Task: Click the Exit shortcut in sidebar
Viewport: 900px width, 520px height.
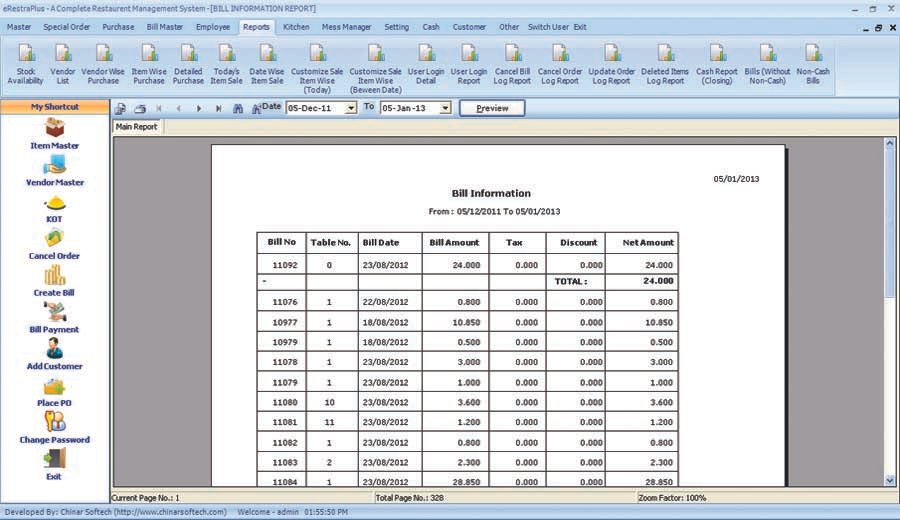Action: coord(55,465)
